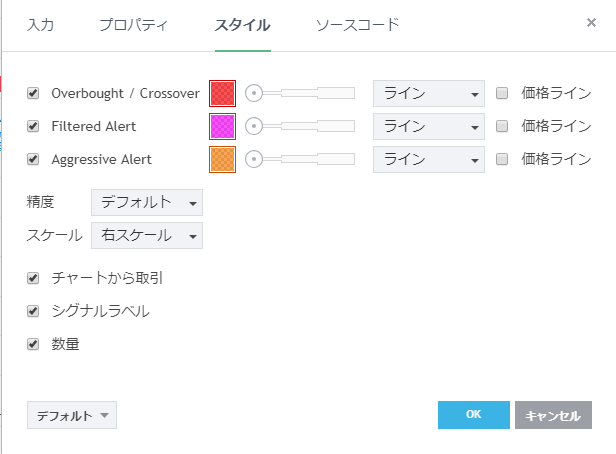Click the OK button
Screen dimensions: 616x454
pyautogui.click(x=474, y=415)
